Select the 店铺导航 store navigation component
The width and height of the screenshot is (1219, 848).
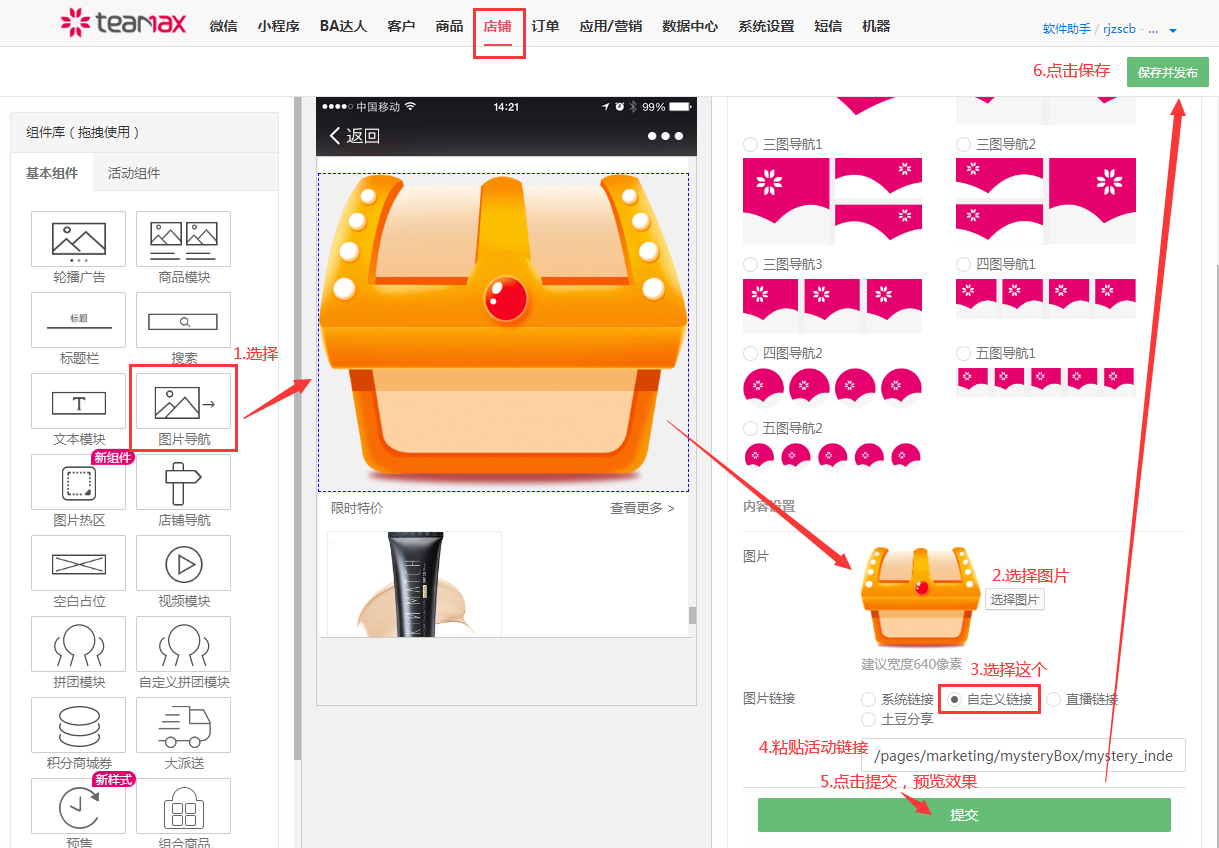coord(183,482)
